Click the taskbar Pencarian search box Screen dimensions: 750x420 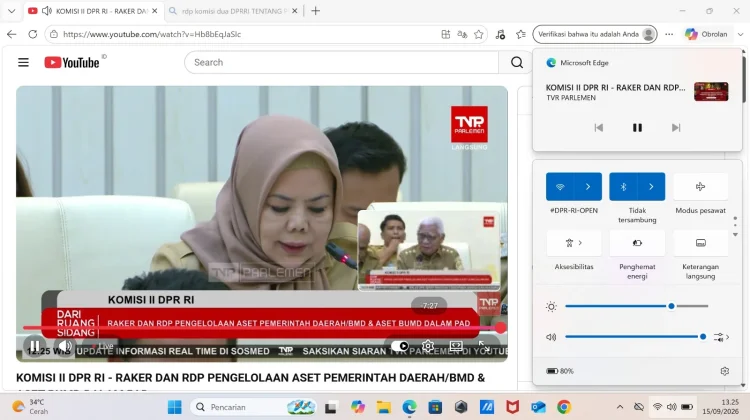pyautogui.click(x=254, y=407)
